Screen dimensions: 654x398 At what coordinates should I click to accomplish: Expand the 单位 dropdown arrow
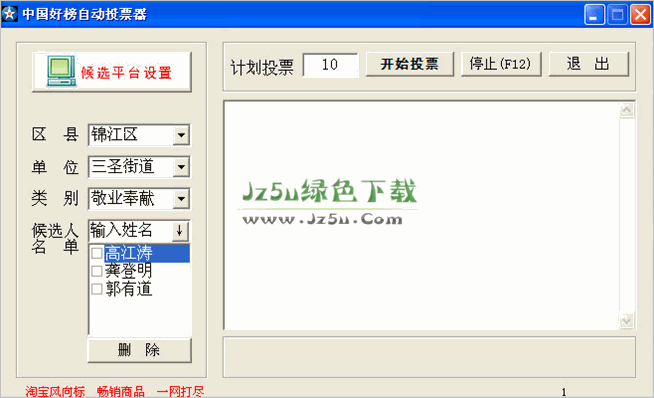click(181, 167)
